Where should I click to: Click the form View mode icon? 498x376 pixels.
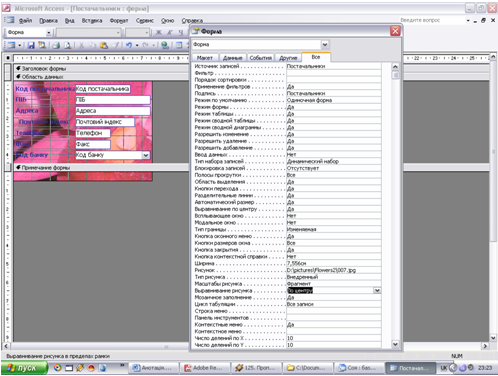11,45
